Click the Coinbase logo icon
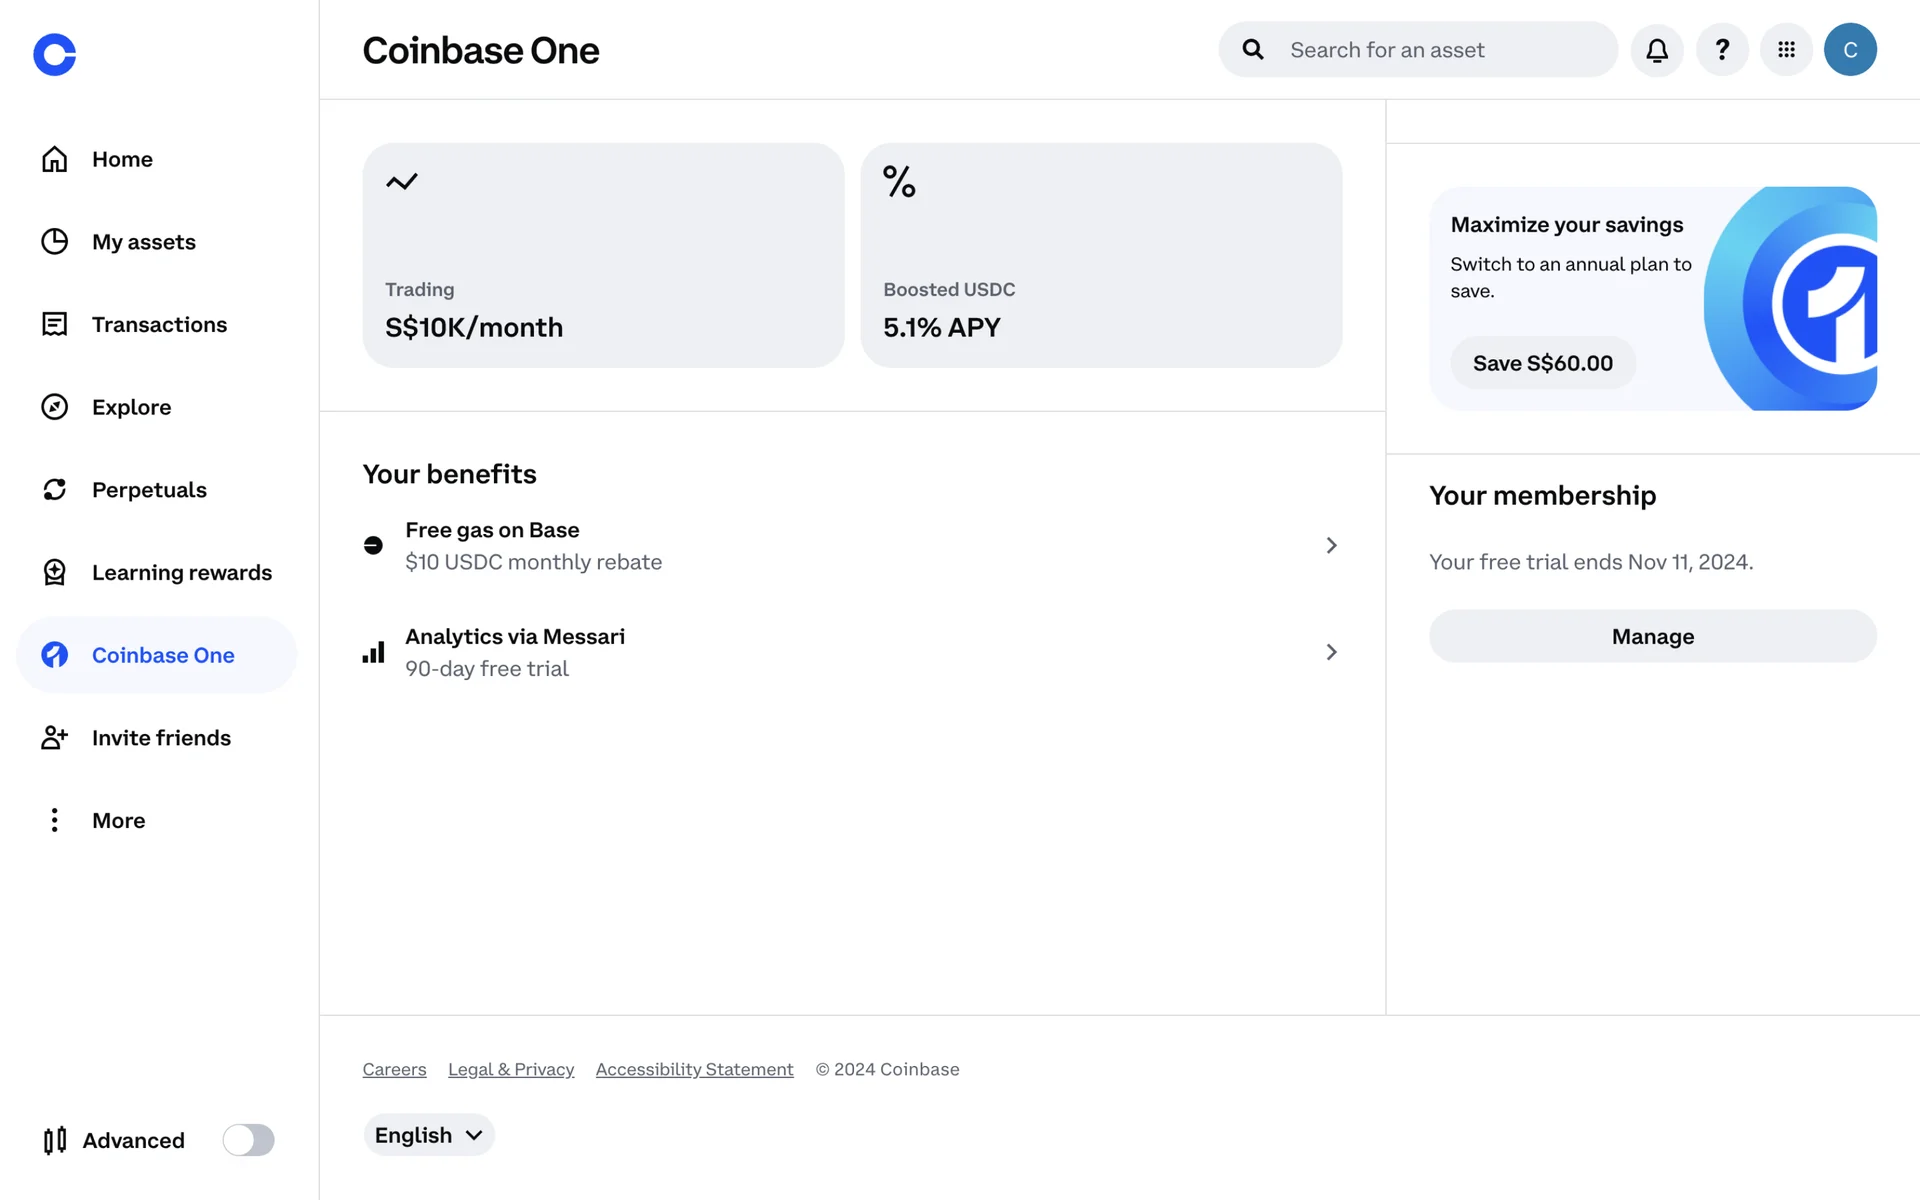1920x1200 pixels. (x=54, y=54)
